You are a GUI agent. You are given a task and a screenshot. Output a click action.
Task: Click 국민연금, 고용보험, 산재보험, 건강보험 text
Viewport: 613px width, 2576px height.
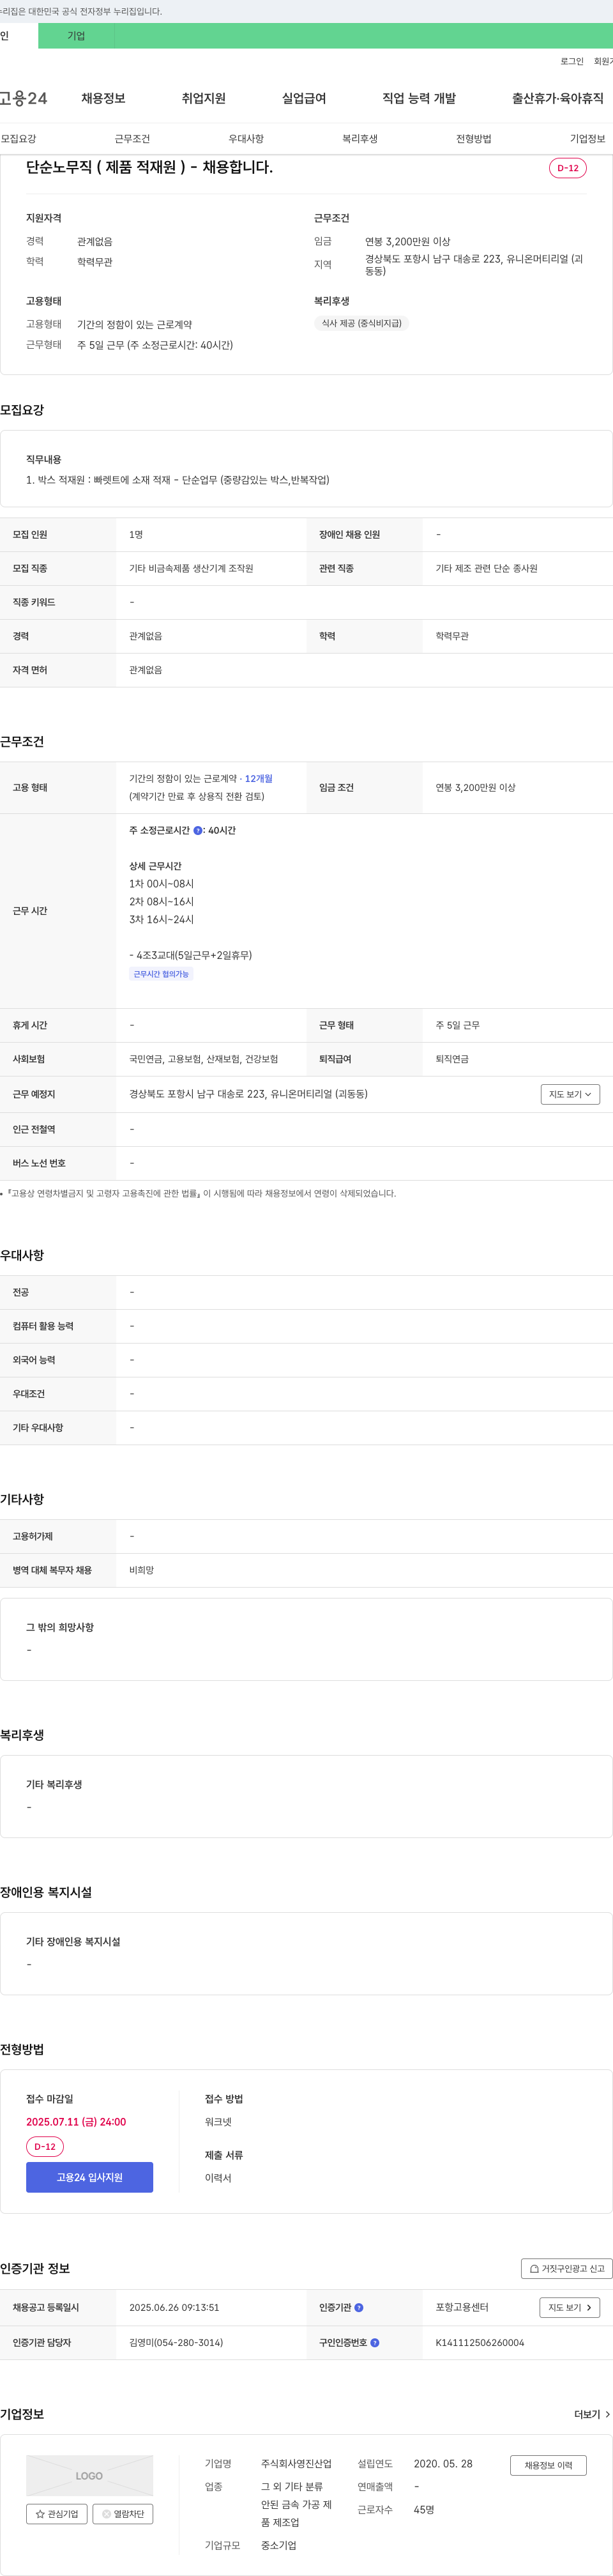(204, 1059)
